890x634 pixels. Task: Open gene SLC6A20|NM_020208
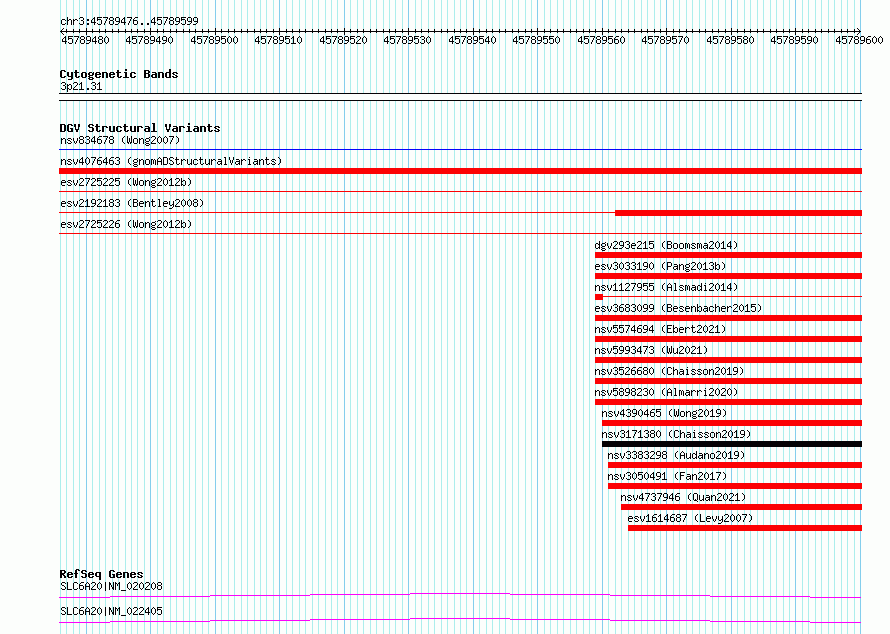click(111, 587)
